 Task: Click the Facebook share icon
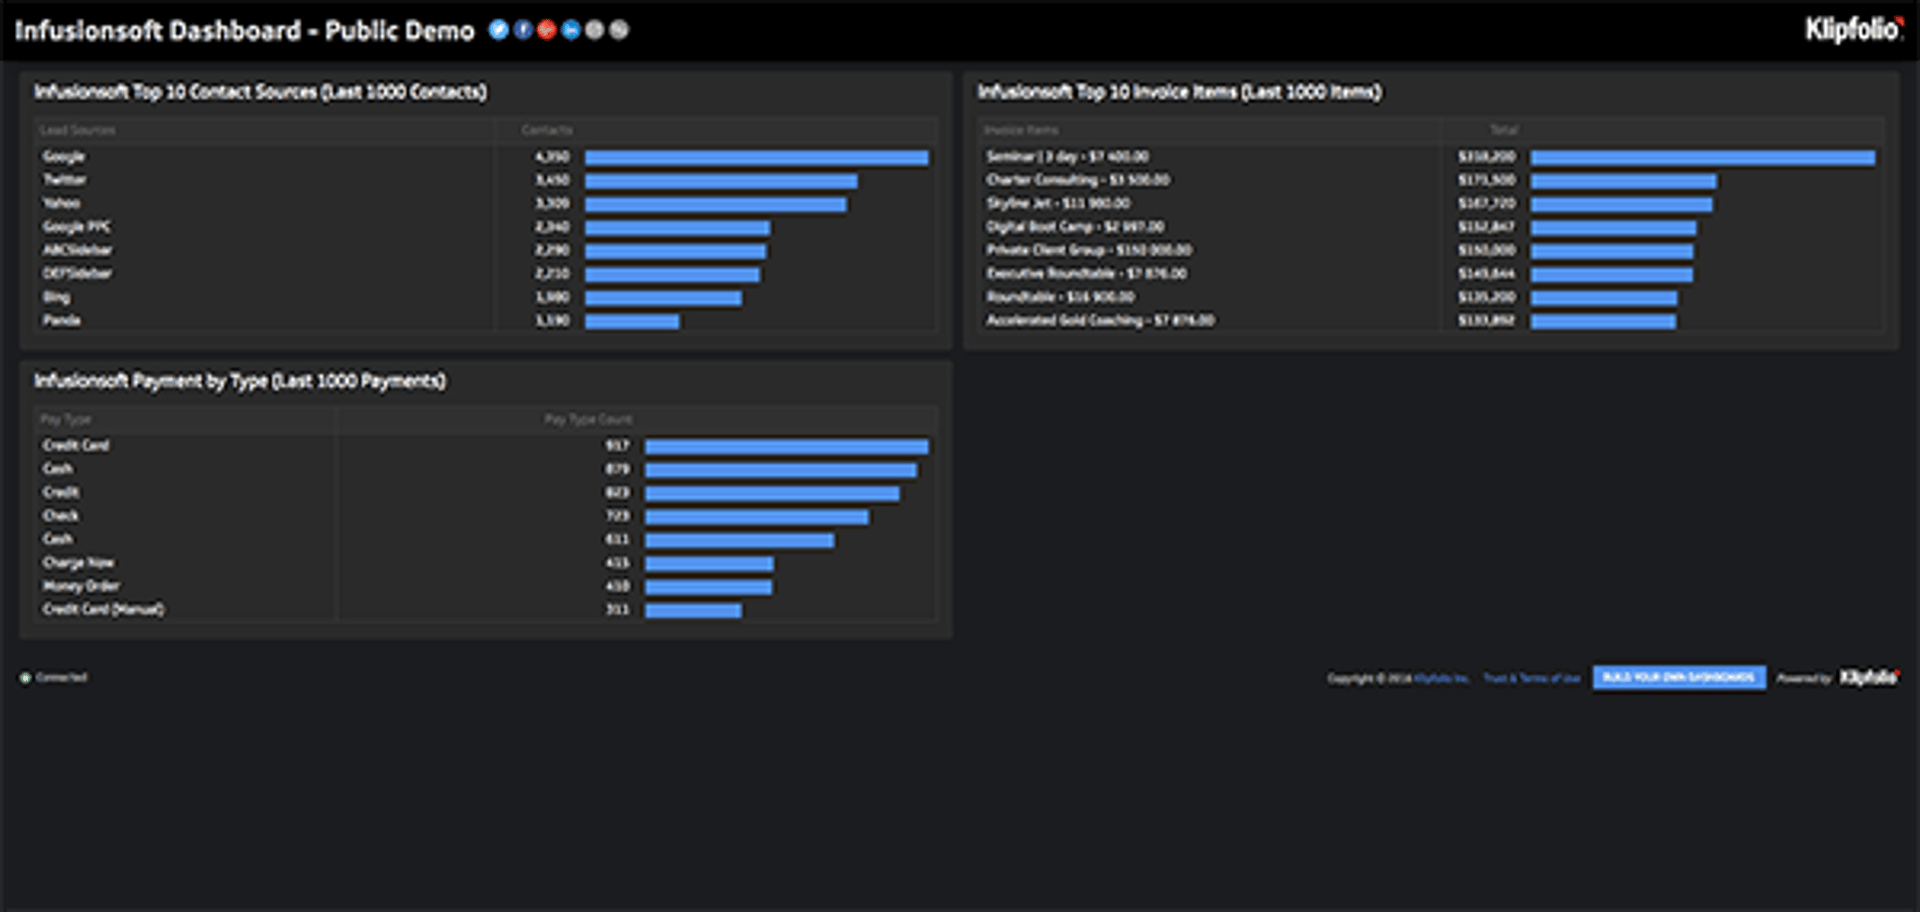[x=522, y=30]
